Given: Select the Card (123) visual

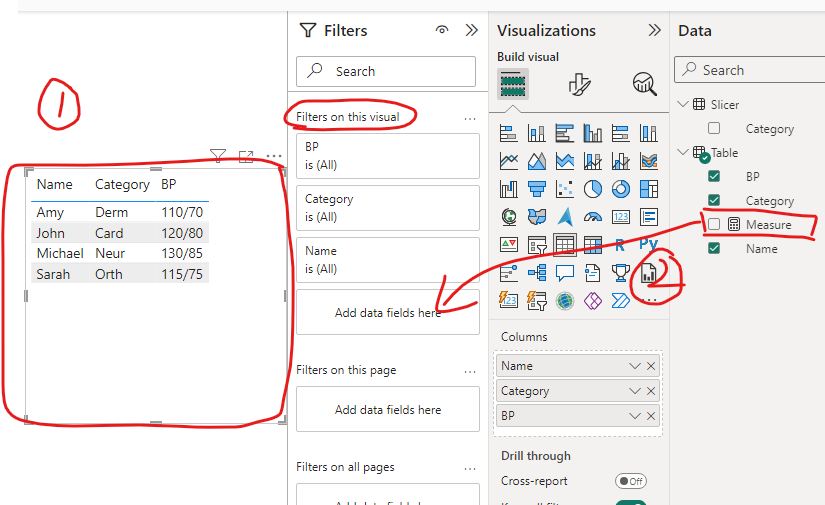Looking at the screenshot, I should pyautogui.click(x=621, y=217).
